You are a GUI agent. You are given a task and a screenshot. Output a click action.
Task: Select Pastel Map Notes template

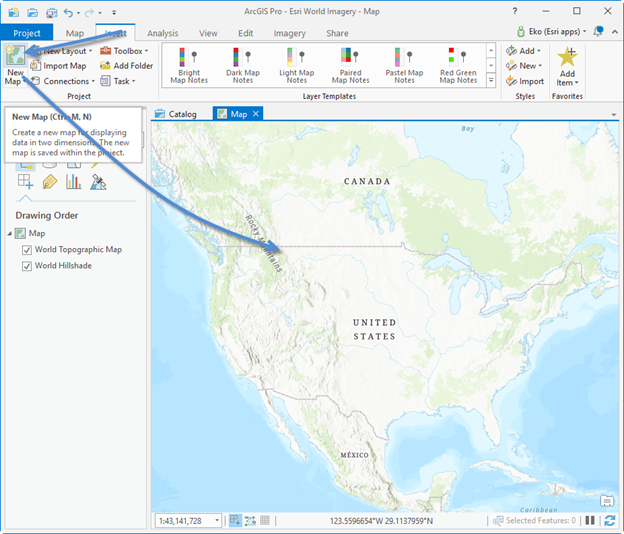(x=404, y=65)
